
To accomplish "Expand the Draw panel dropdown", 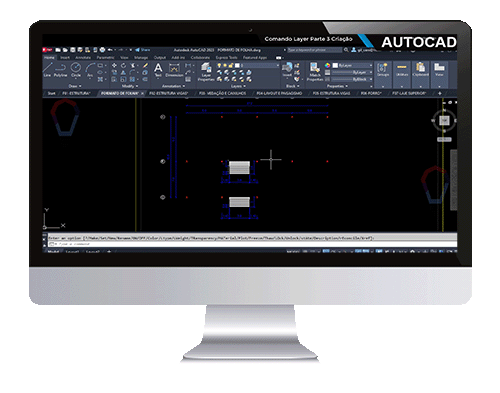I will (75, 86).
